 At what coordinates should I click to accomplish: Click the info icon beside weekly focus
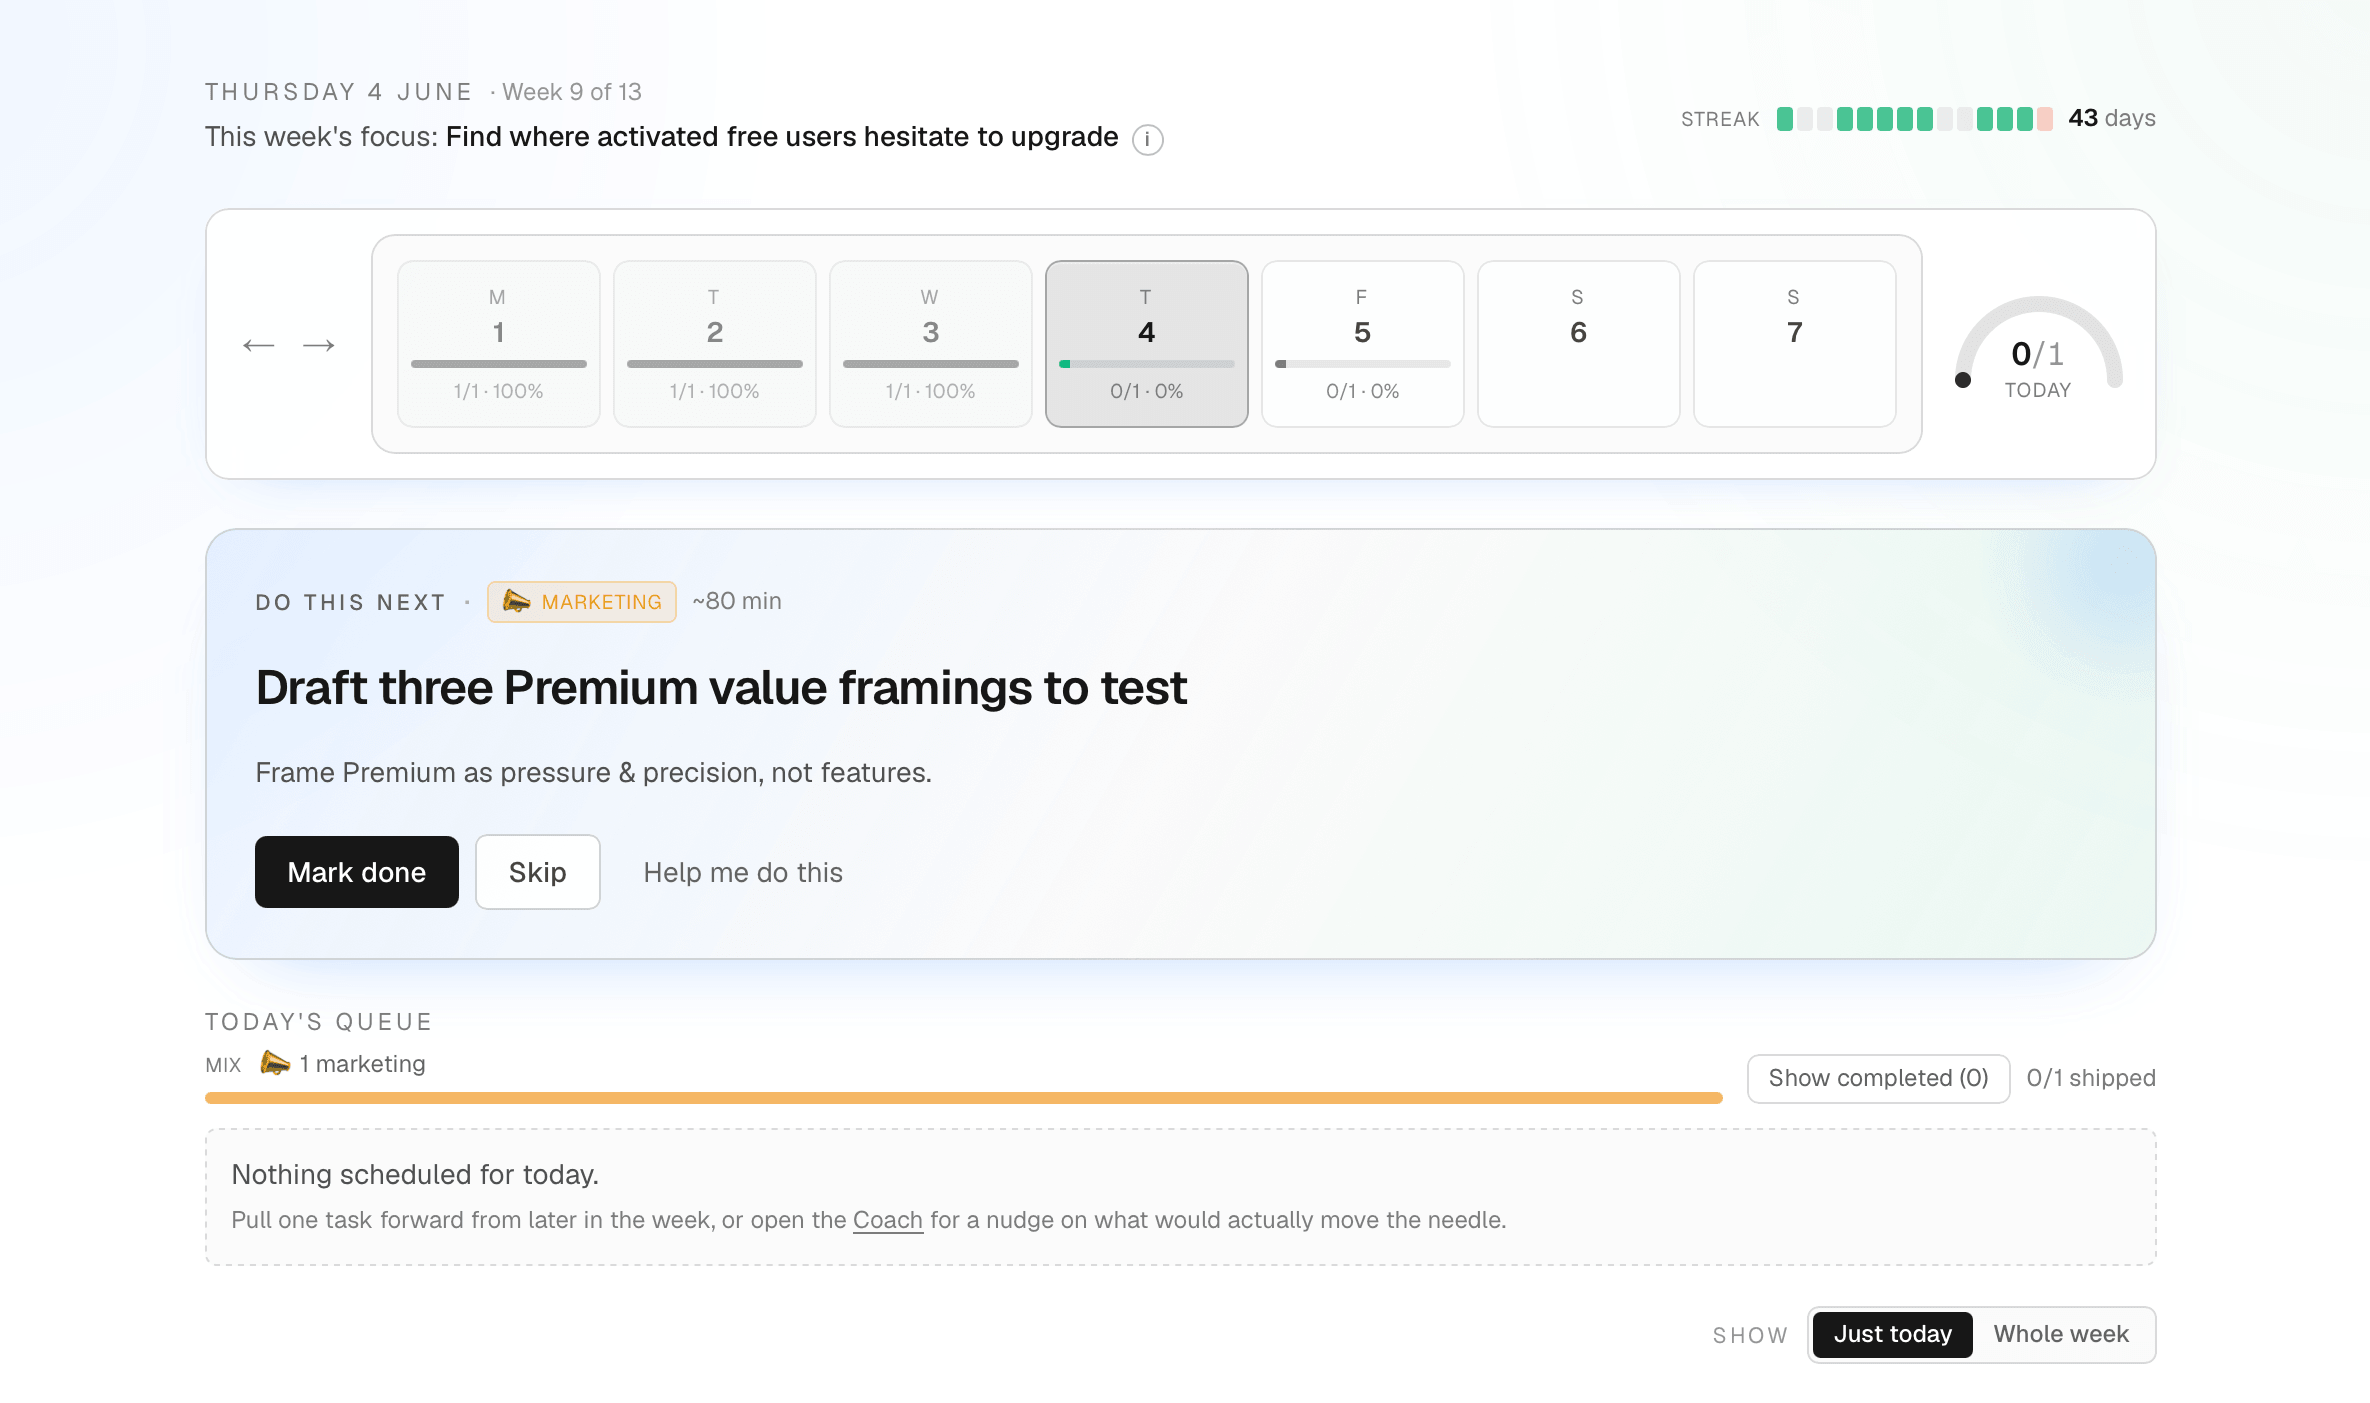[1147, 139]
